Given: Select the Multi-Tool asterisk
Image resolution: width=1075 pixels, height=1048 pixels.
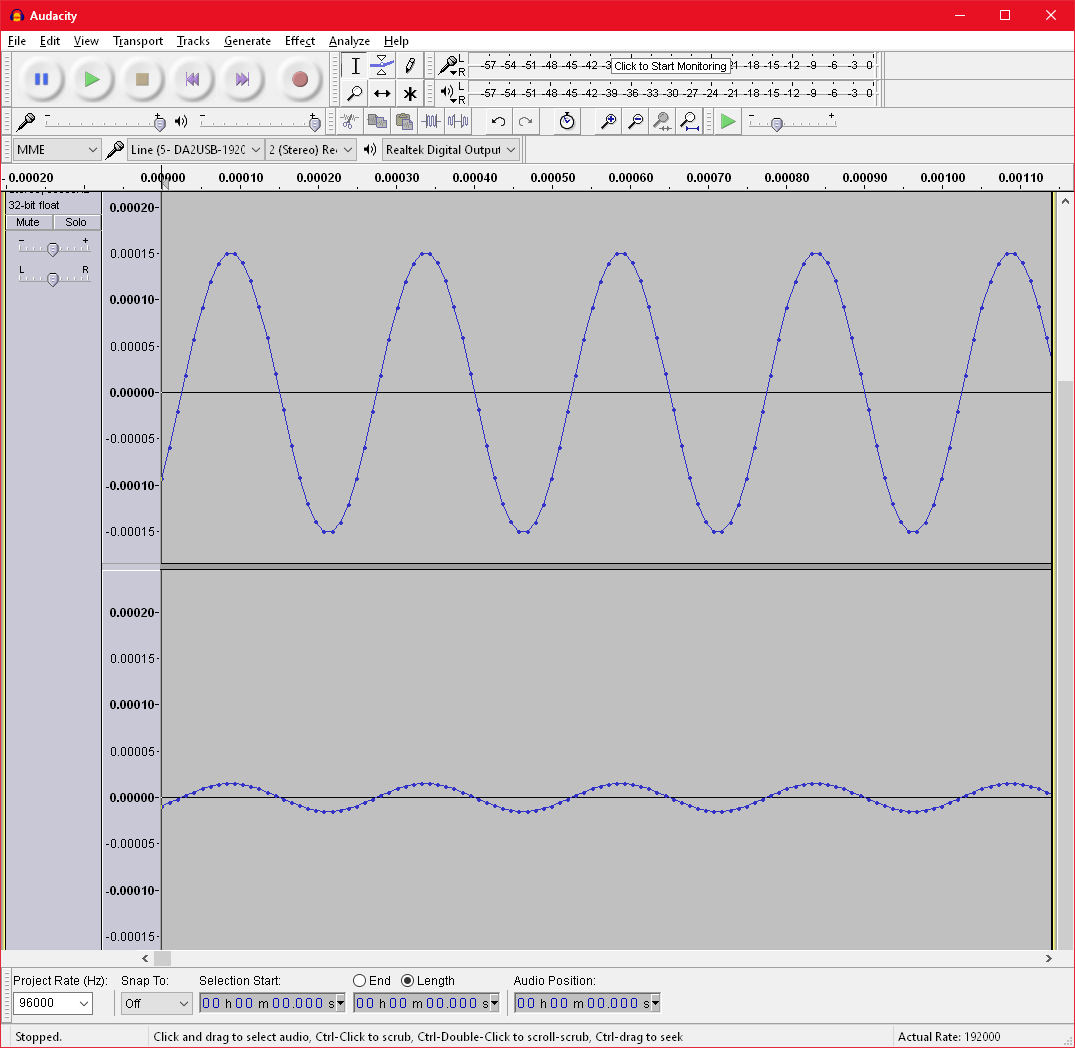Looking at the screenshot, I should (409, 93).
